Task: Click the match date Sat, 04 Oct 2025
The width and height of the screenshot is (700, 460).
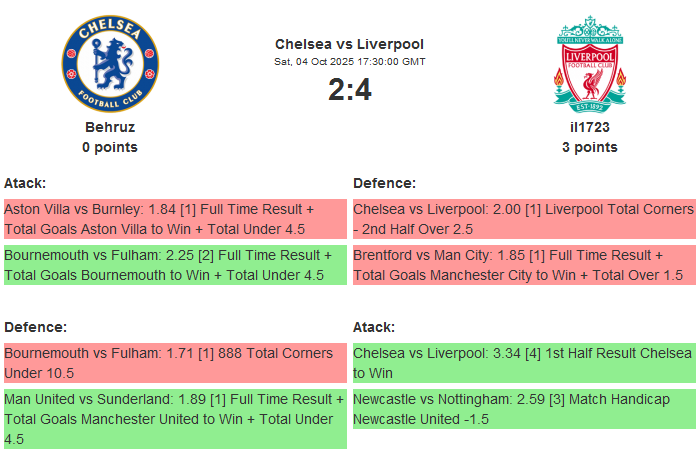Action: click(349, 62)
